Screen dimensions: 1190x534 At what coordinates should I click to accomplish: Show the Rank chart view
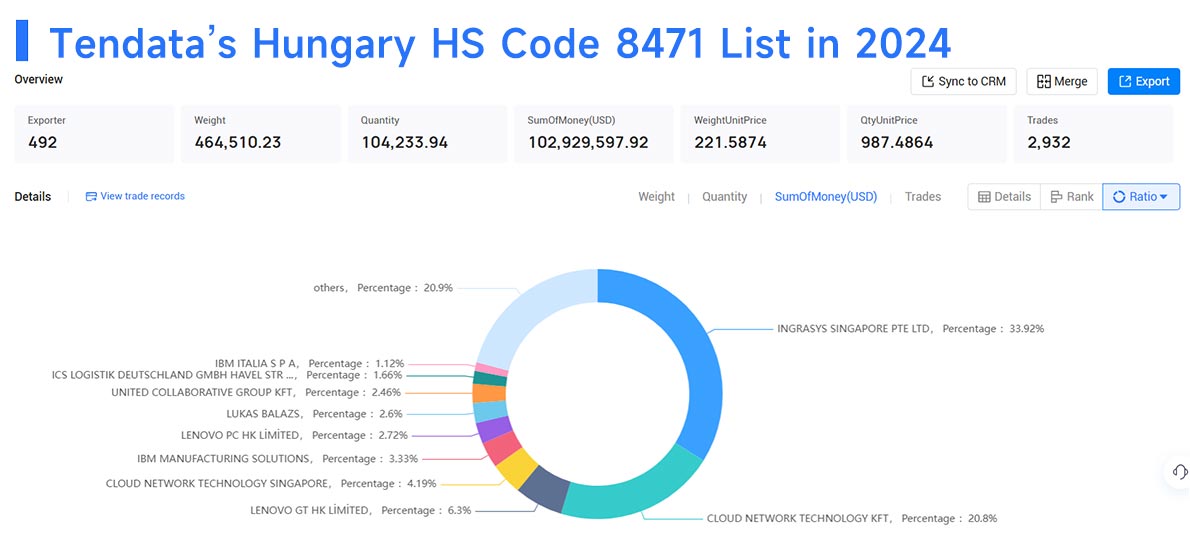pos(1072,196)
